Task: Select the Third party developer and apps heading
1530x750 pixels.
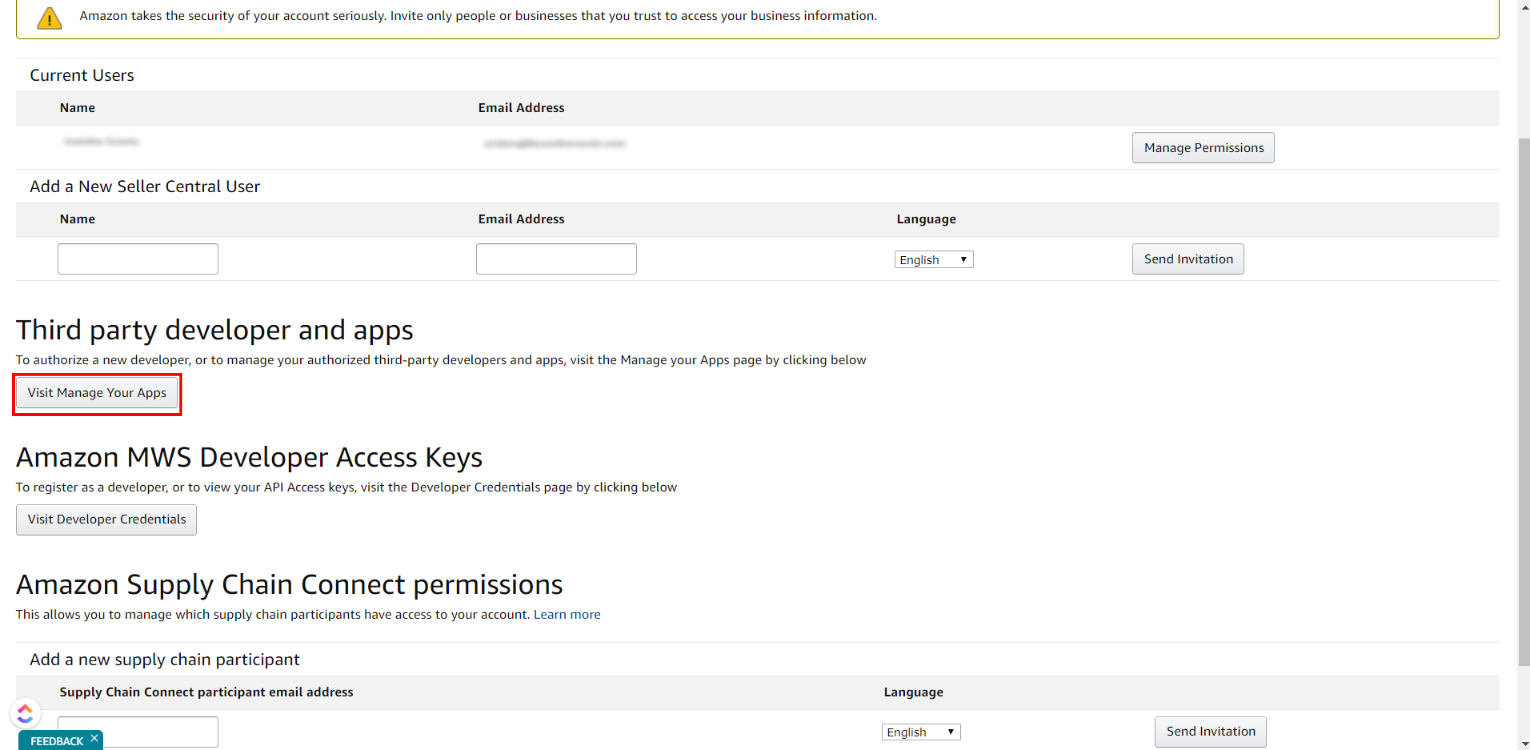Action: tap(215, 330)
